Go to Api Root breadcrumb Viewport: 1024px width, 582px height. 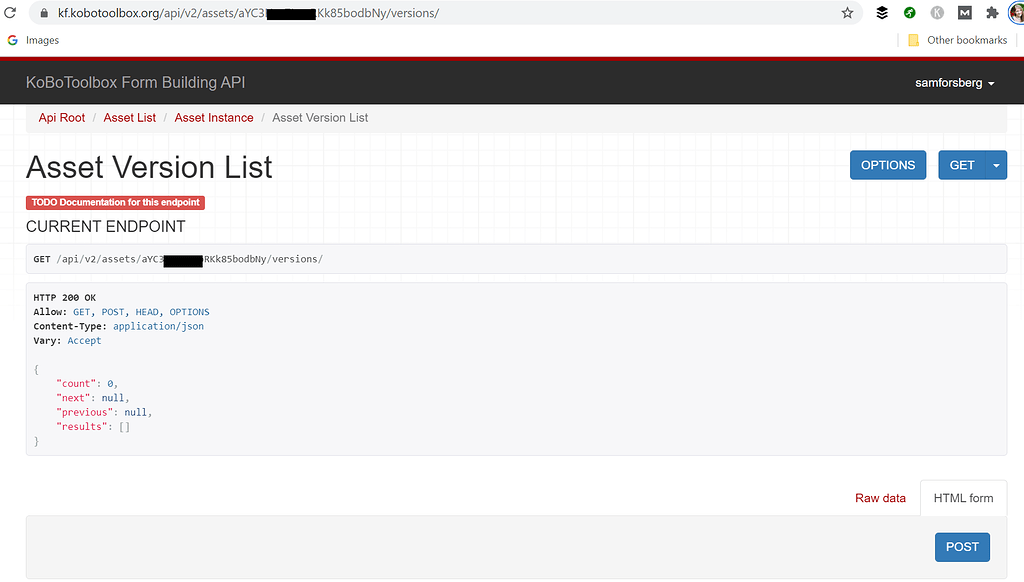(62, 118)
